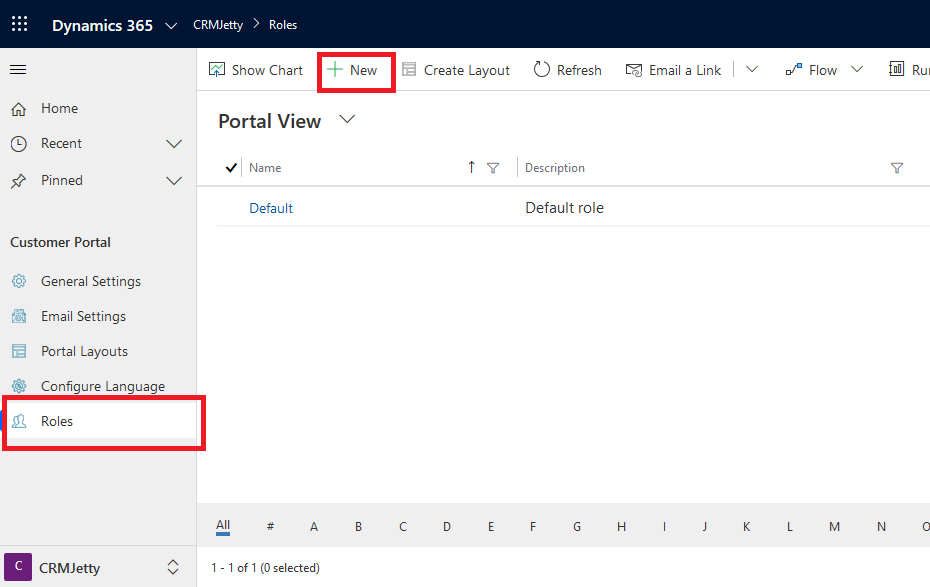The image size is (930, 587).
Task: Go to Portal Layouts page
Action: coord(84,351)
